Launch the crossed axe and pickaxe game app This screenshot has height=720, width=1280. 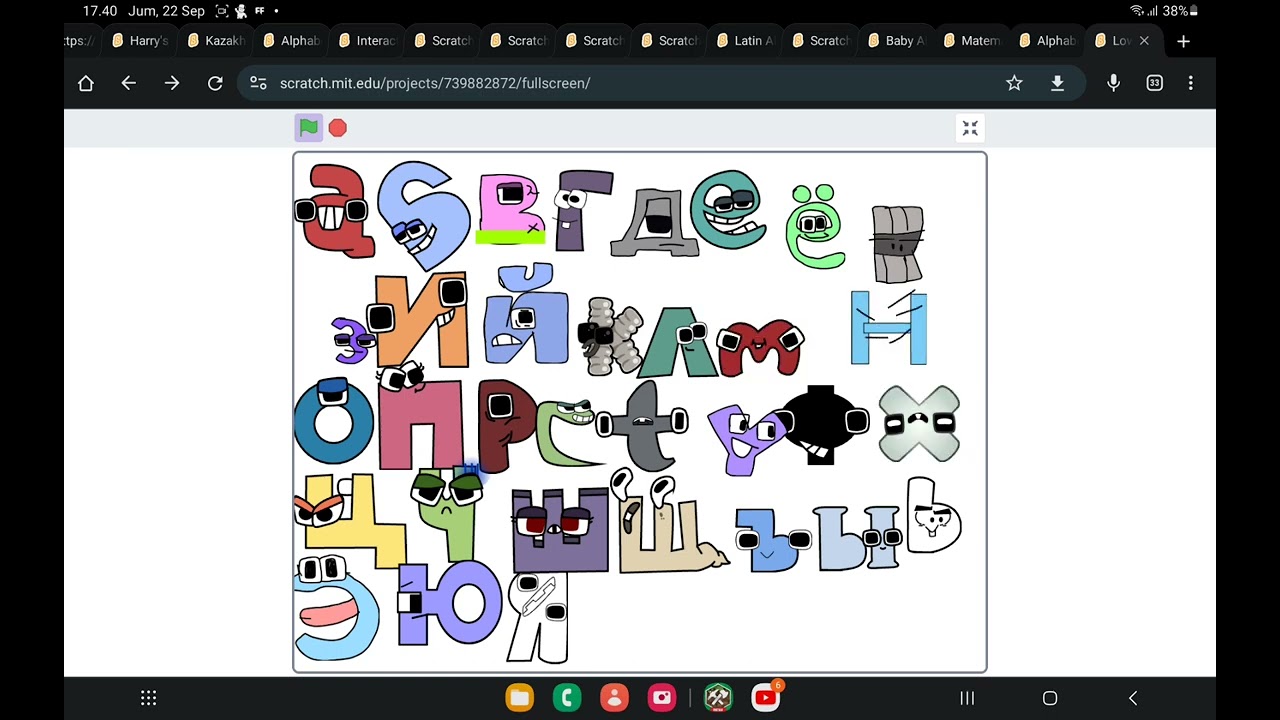(718, 698)
